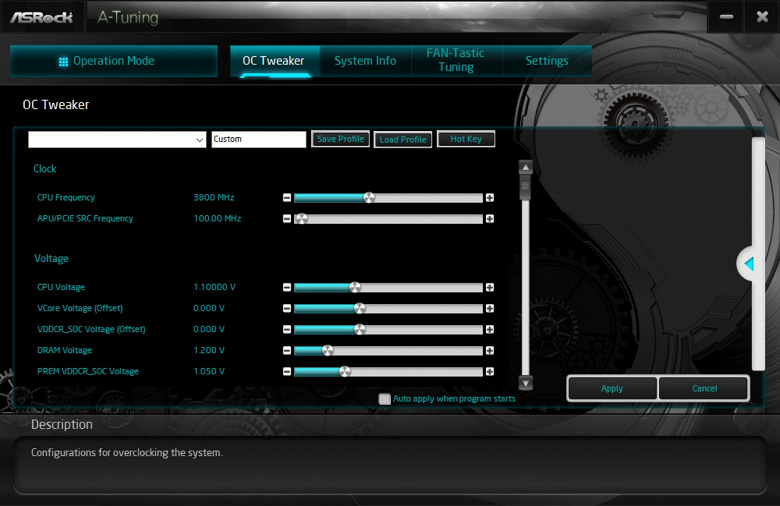Increase VDDCR_SOC Voltage (Offset) plus icon
Image resolution: width=780 pixels, height=506 pixels.
coord(490,329)
